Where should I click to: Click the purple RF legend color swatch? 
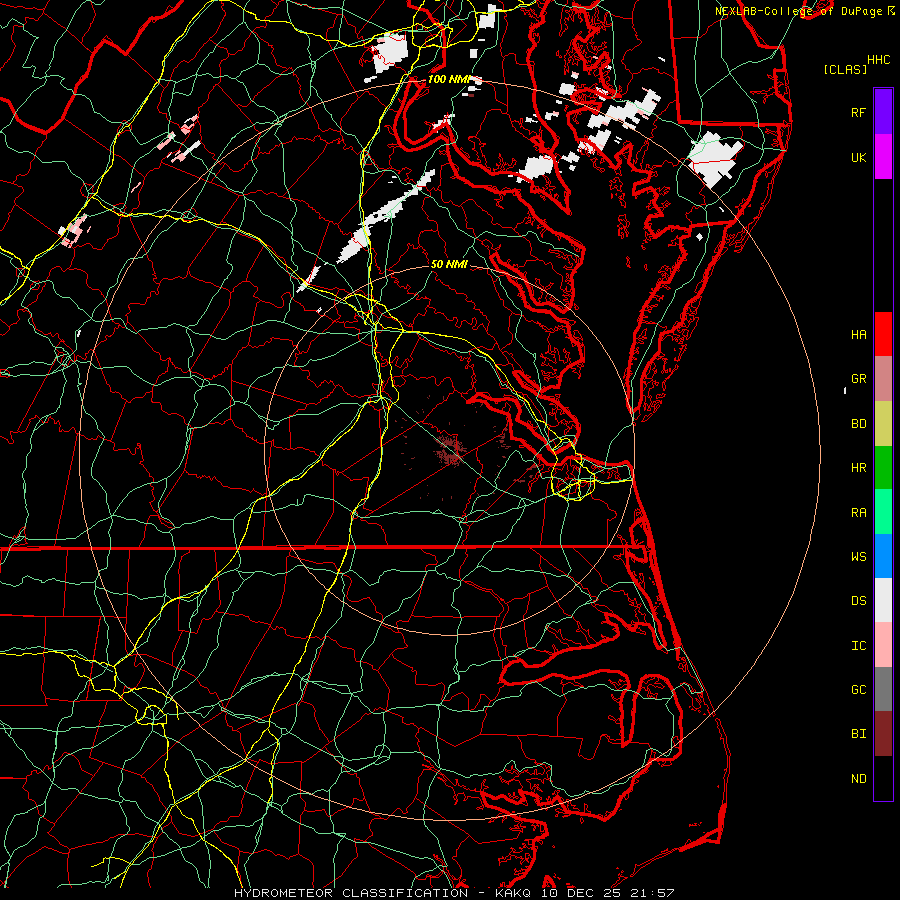pos(883,112)
